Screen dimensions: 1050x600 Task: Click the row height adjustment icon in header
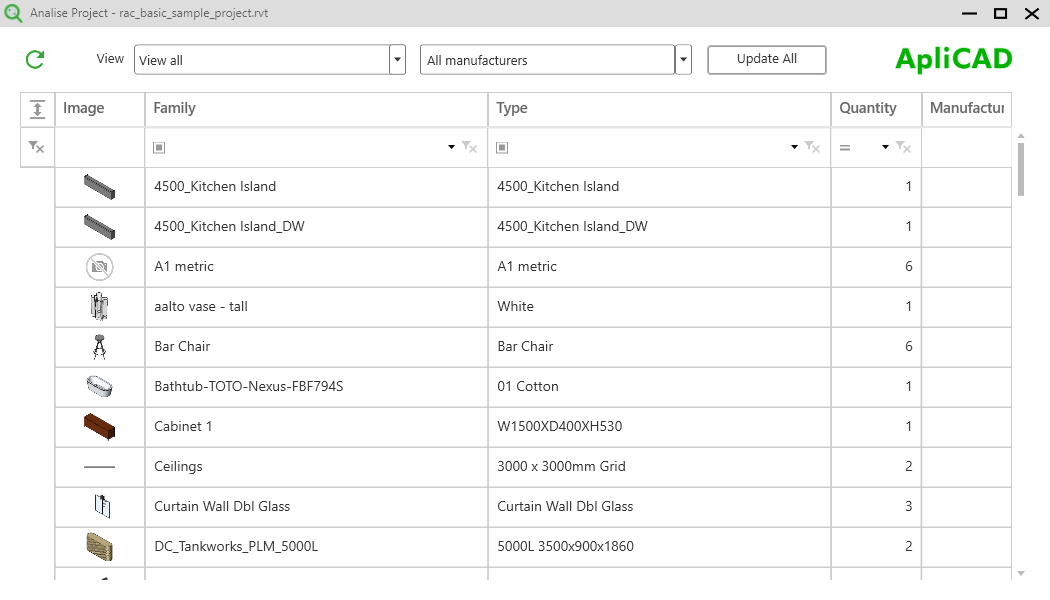tap(36, 109)
